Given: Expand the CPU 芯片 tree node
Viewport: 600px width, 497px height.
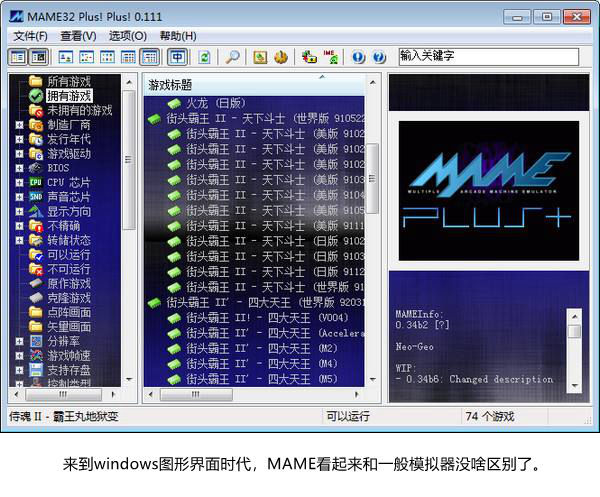Looking at the screenshot, I should point(19,183).
